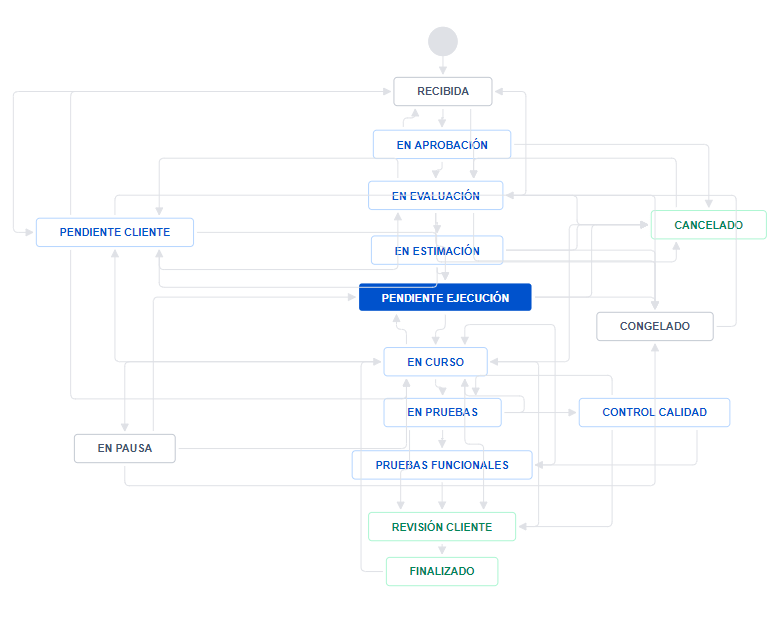The height and width of the screenshot is (620, 778).
Task: Select the transition arrow from REVISIÓN CLIENTE to FINALIZADO
Action: click(442, 549)
